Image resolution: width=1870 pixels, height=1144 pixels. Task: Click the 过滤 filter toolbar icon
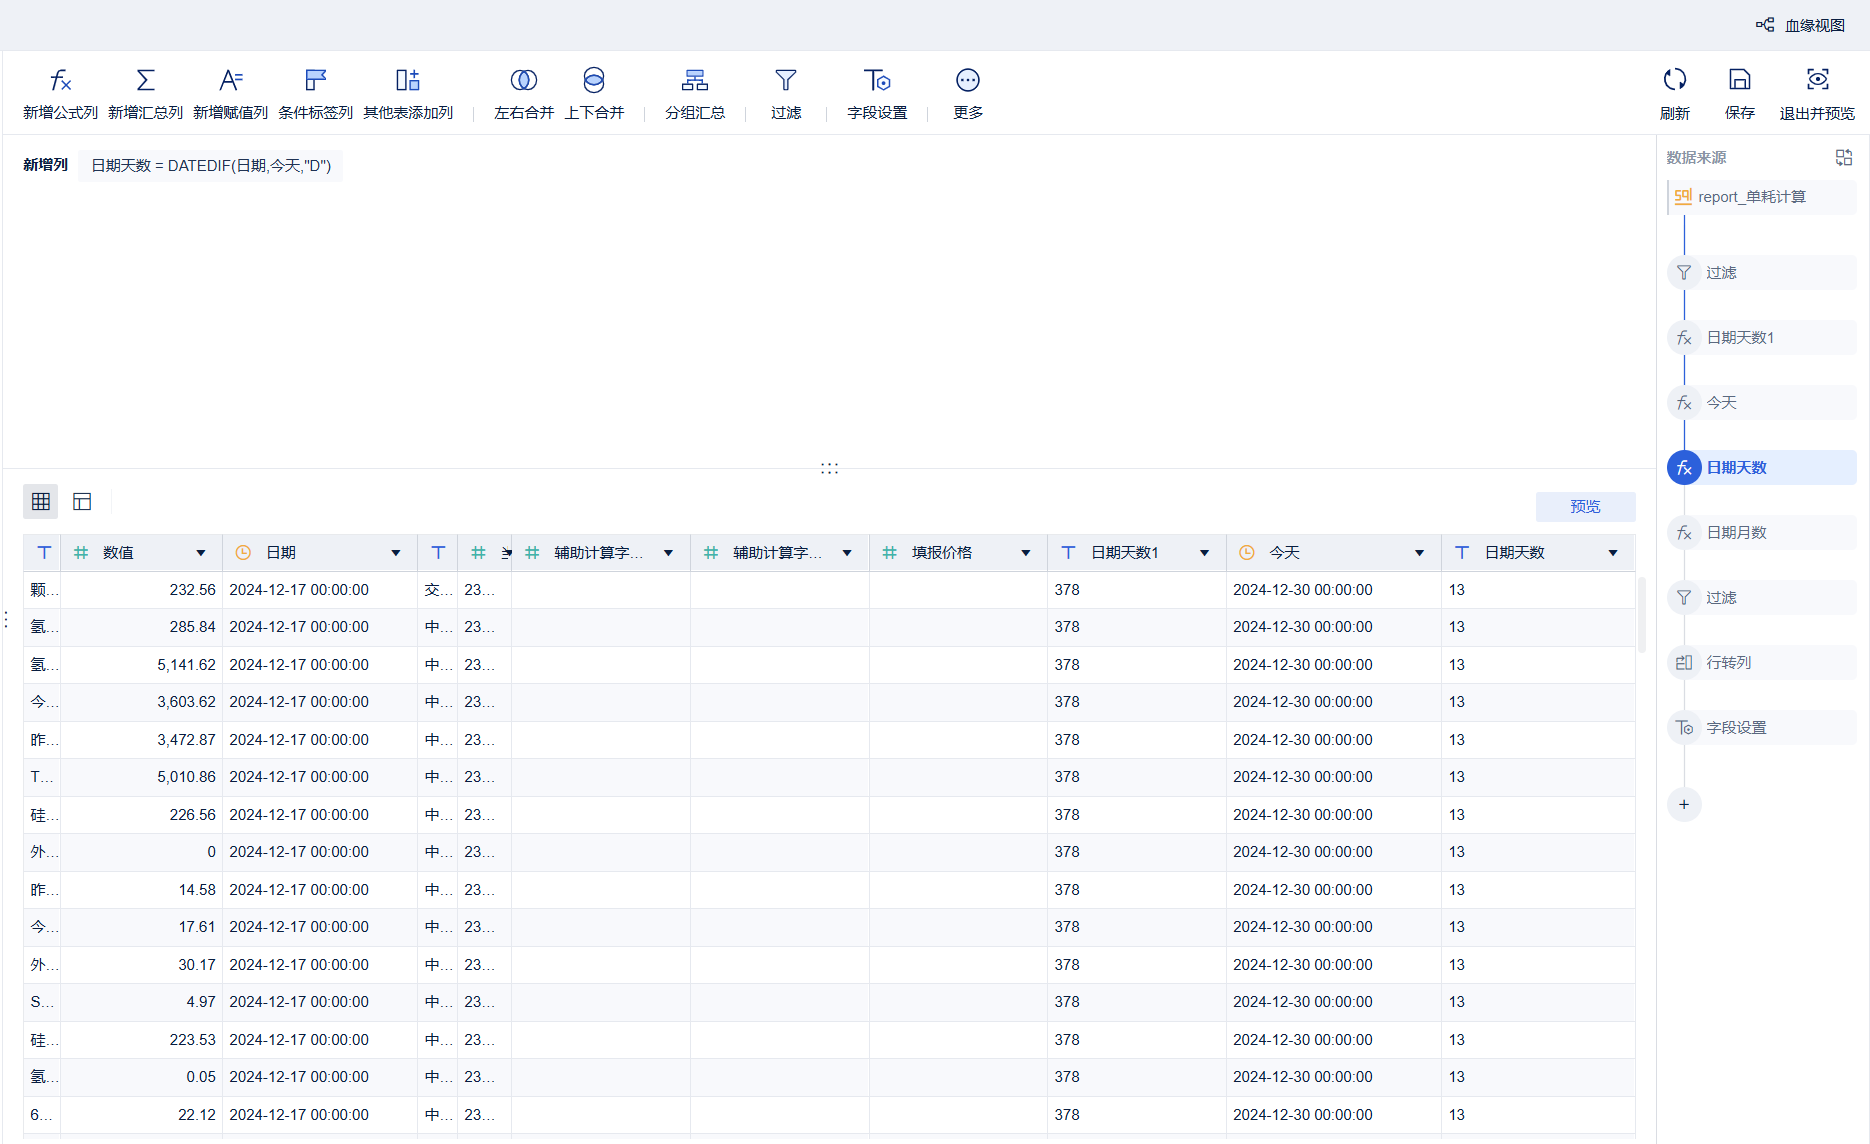pos(786,80)
